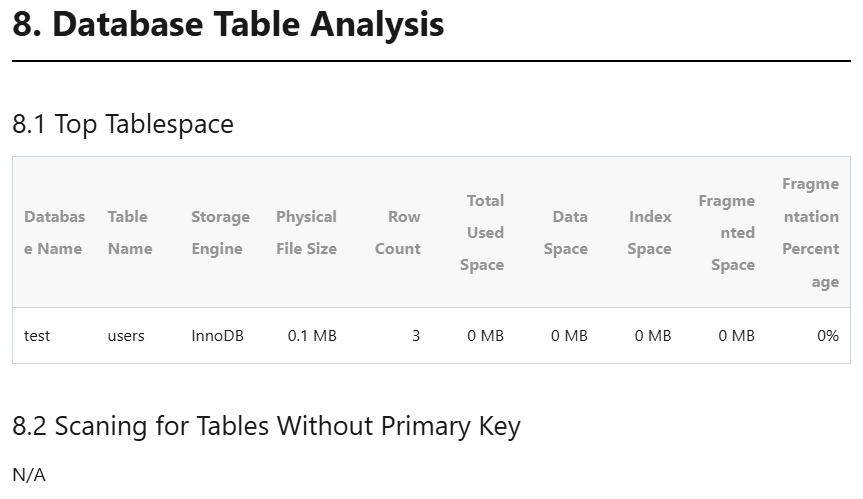This screenshot has height=499, width=863.
Task: Click the Index Space column header
Action: pos(650,232)
